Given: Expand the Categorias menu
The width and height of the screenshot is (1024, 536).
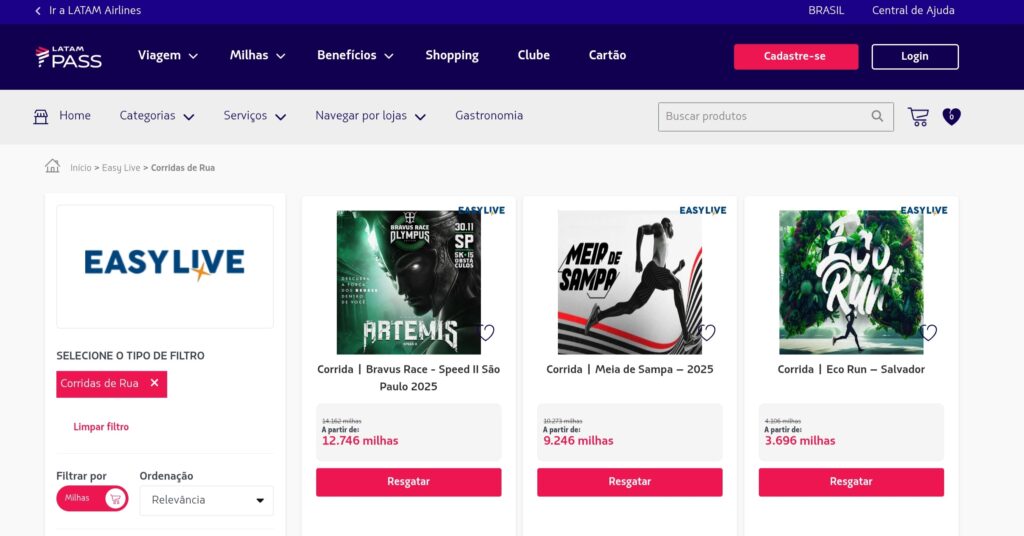Looking at the screenshot, I should tap(157, 116).
